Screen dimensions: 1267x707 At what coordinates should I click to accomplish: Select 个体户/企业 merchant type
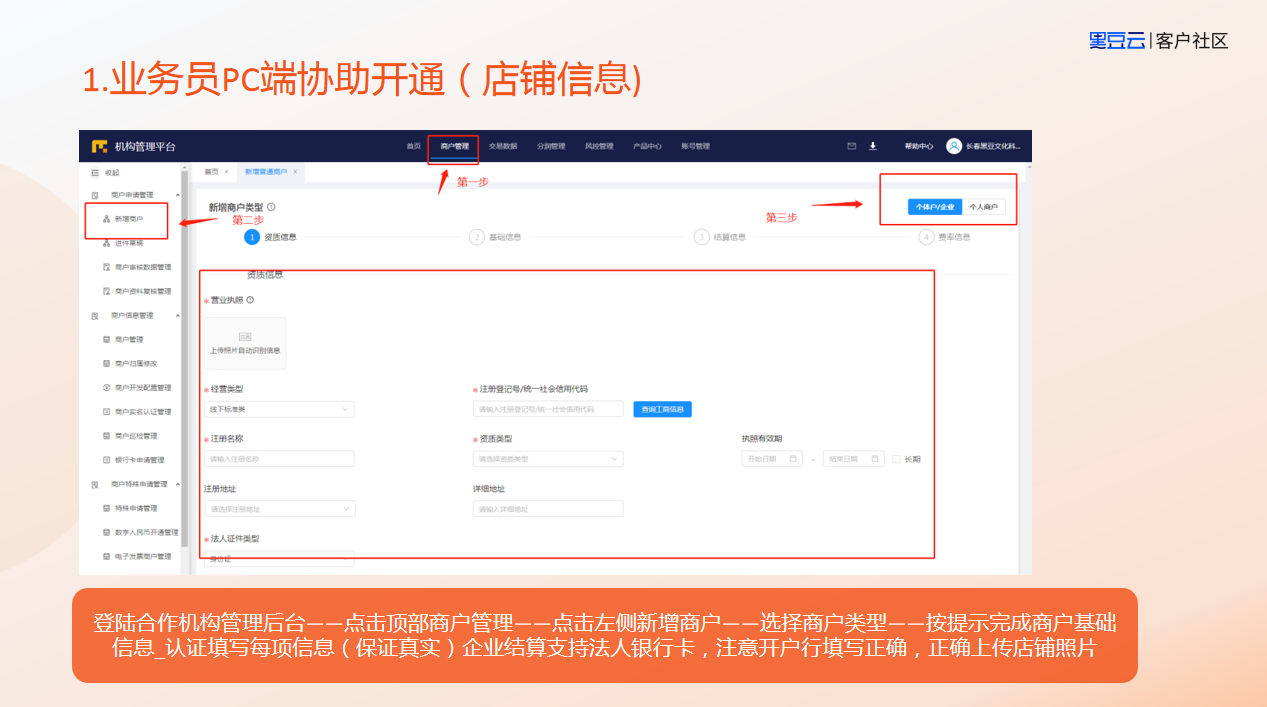coord(935,207)
